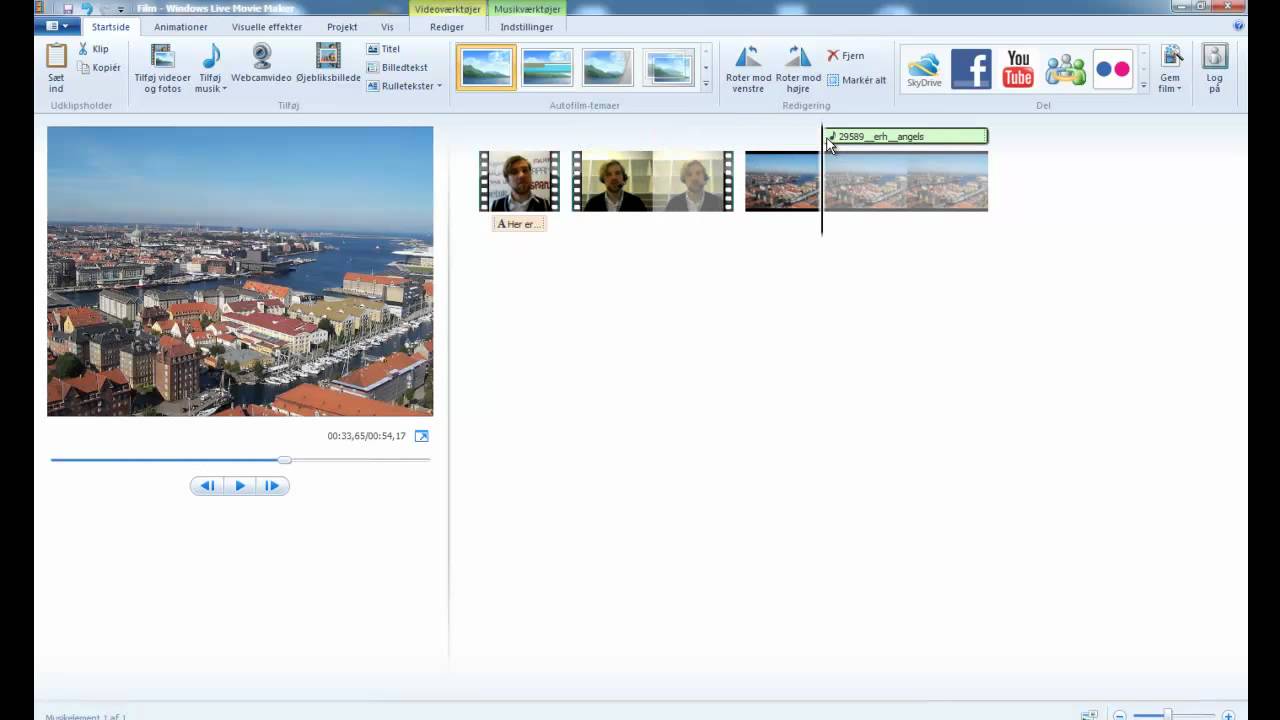Click the zoom out minus button
Image resolution: width=1280 pixels, height=720 pixels.
[x=1120, y=715]
